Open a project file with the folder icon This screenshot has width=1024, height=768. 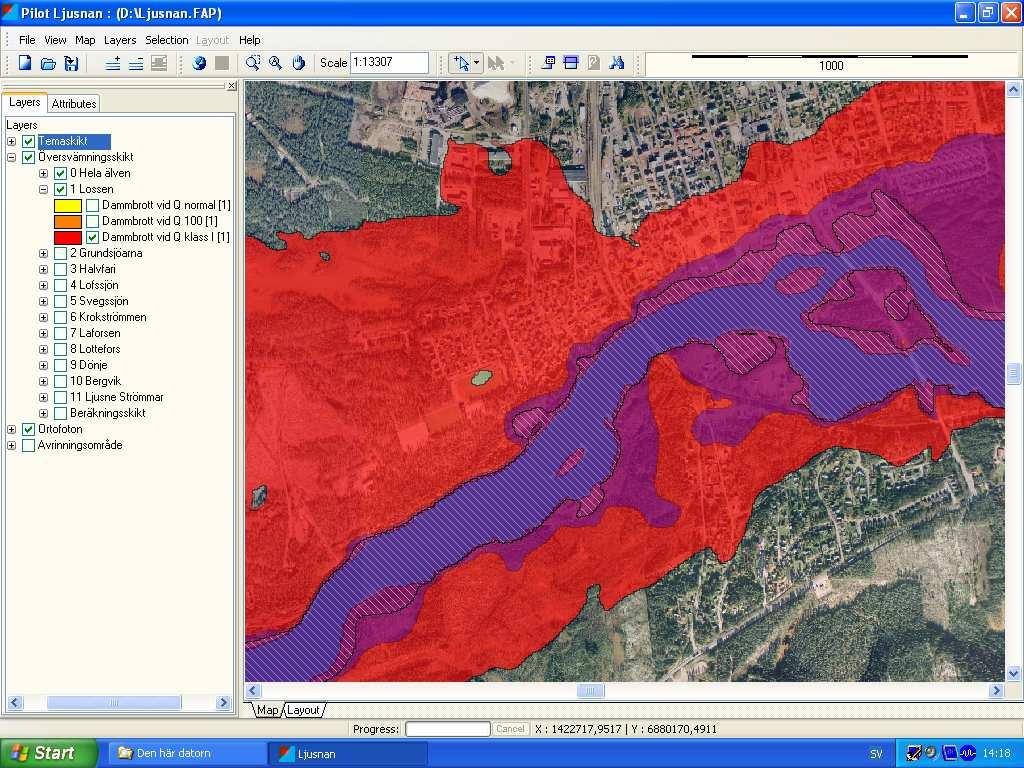coord(48,63)
